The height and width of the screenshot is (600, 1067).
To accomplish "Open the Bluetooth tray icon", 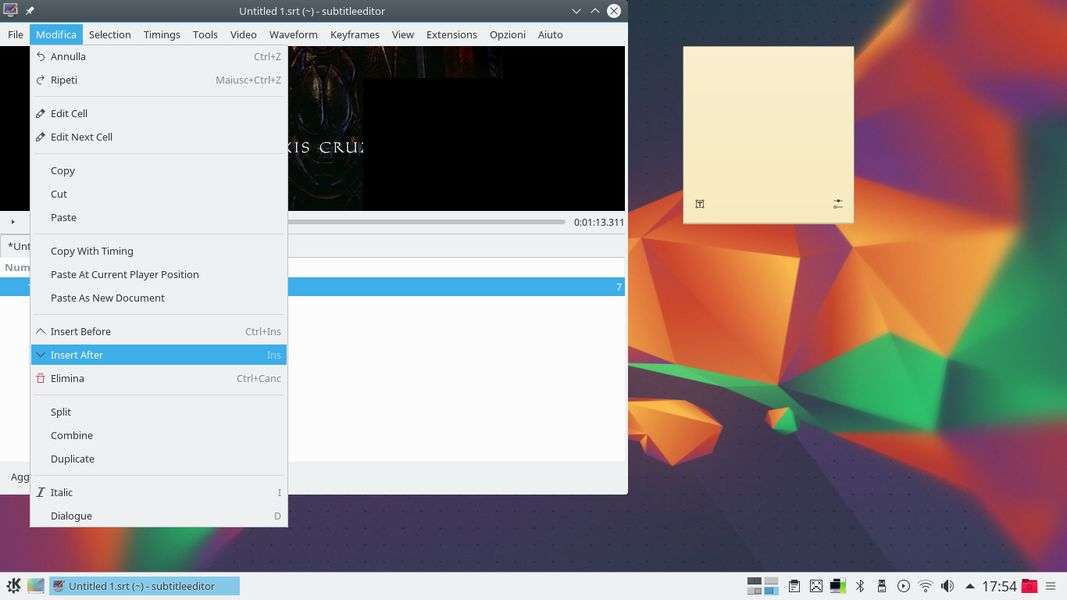I will tap(859, 586).
